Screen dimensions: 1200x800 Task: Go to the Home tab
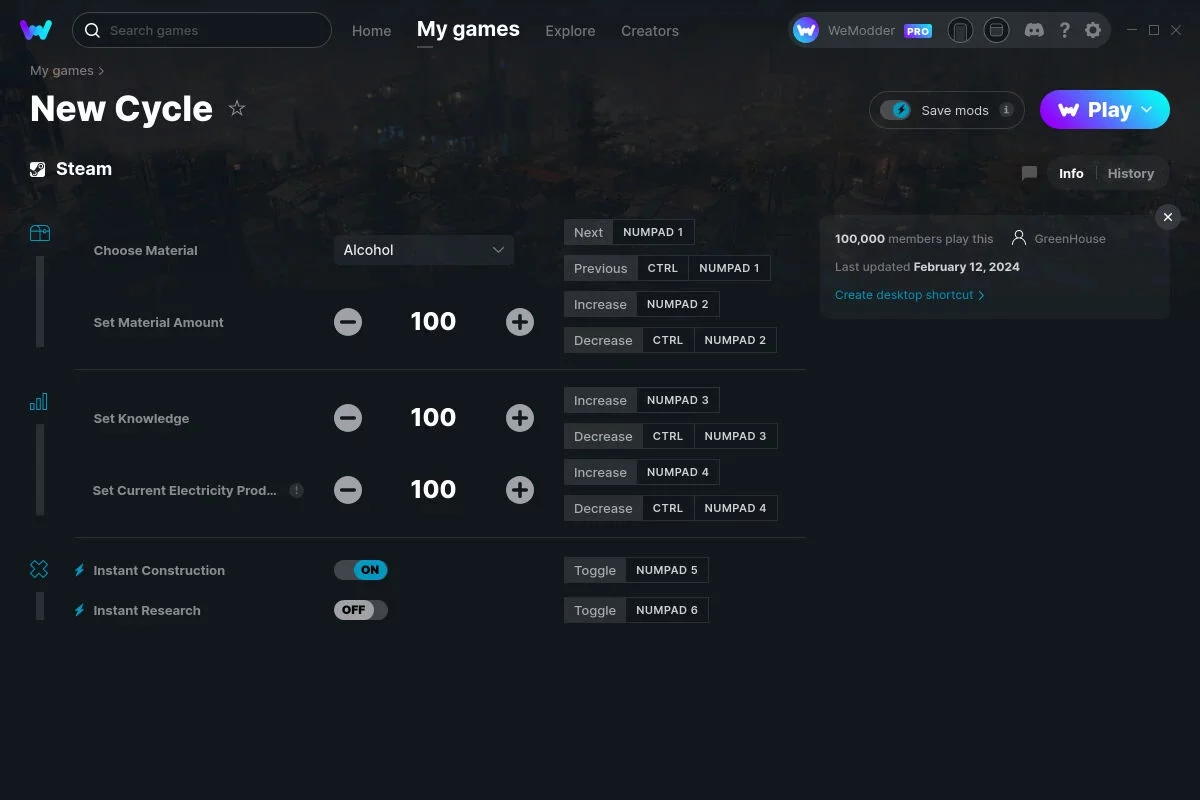(x=372, y=31)
